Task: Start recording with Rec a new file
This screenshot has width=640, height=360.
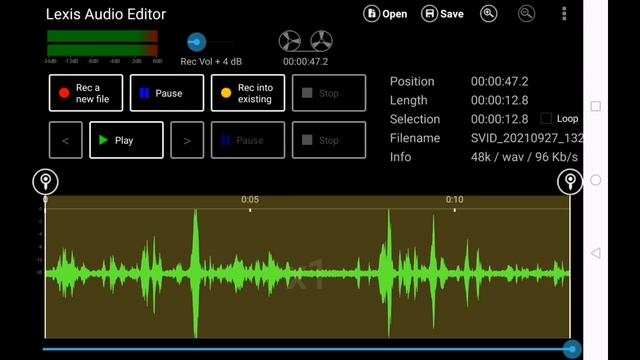Action: click(86, 93)
